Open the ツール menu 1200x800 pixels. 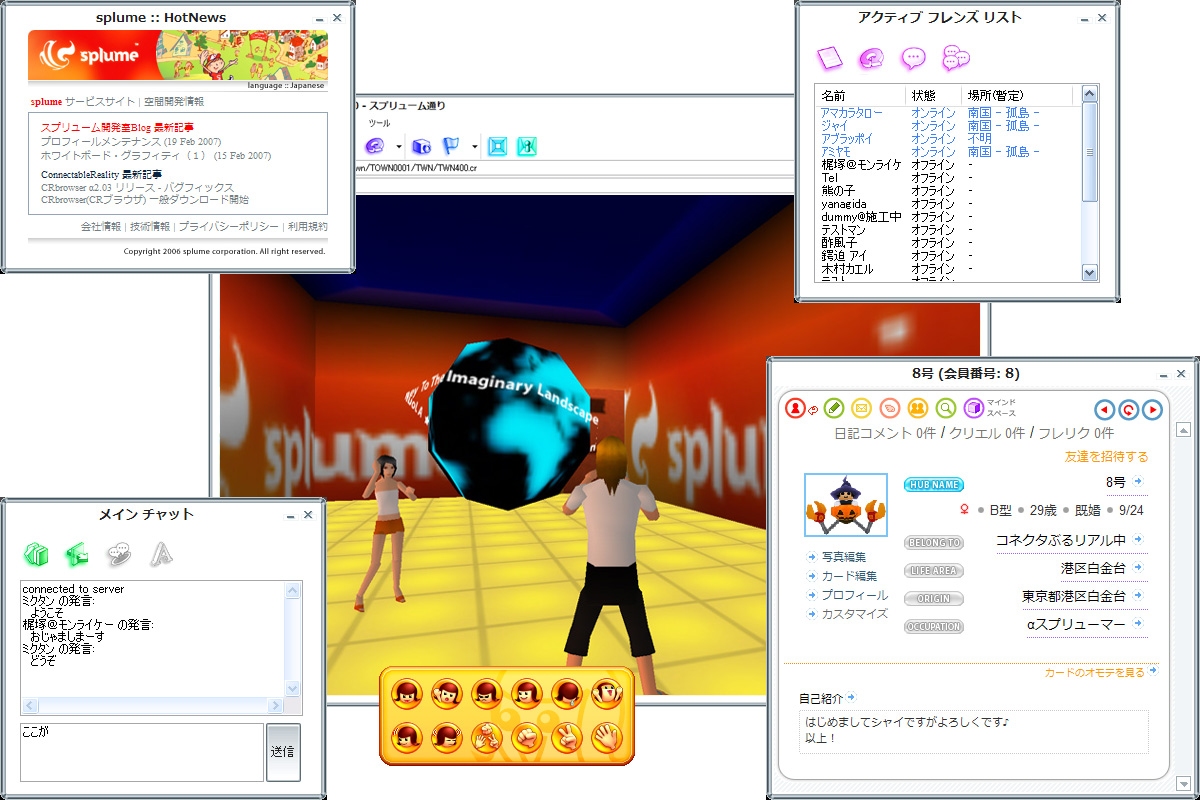380,122
